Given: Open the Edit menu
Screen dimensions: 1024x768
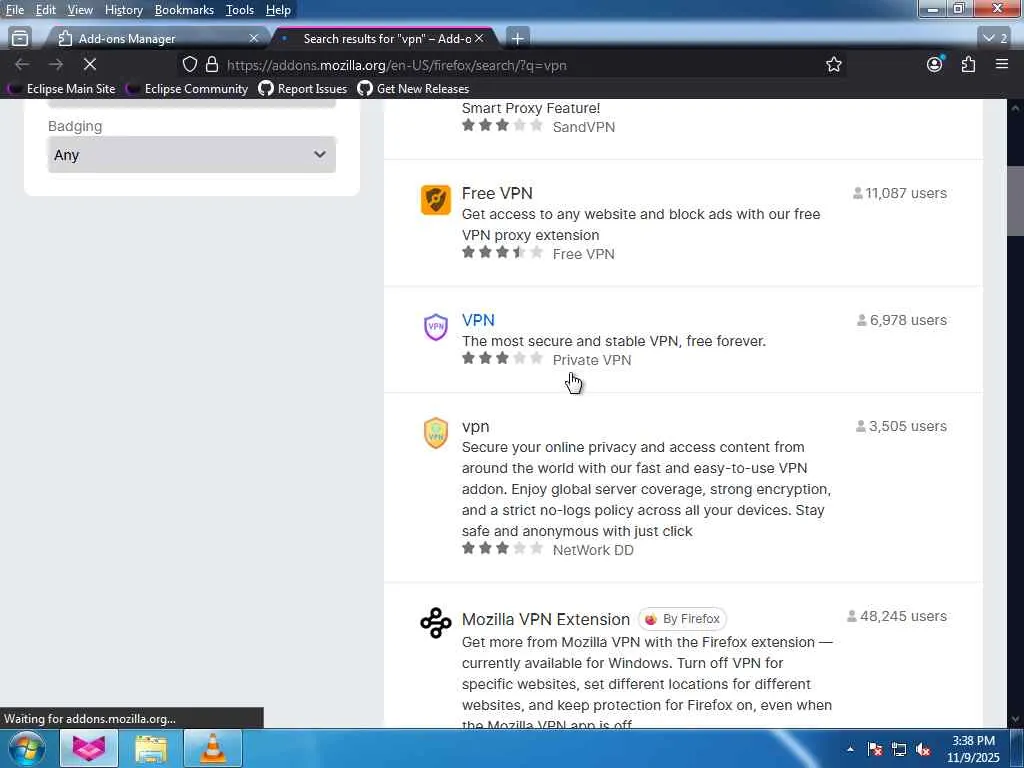Looking at the screenshot, I should pyautogui.click(x=46, y=10).
